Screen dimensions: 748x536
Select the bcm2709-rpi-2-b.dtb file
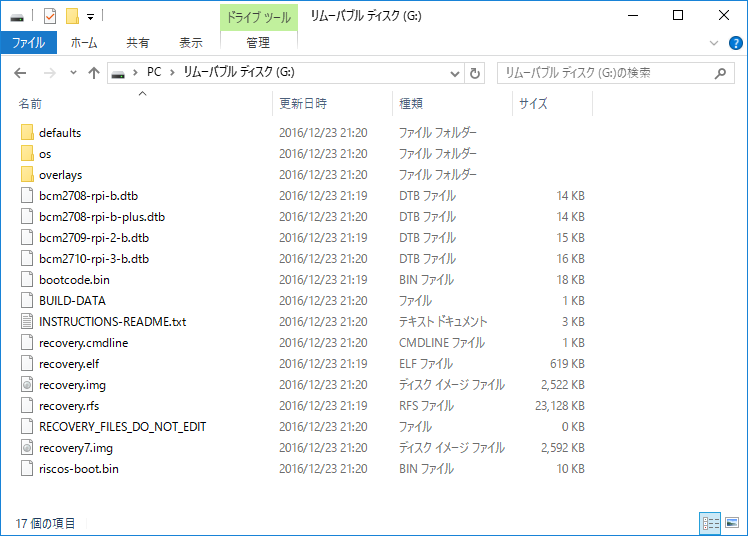94,237
